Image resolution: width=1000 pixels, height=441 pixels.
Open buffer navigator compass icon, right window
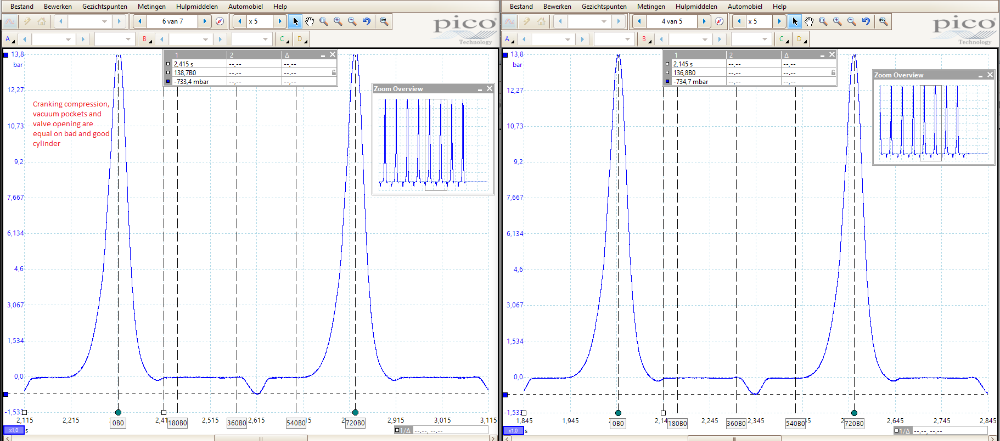719,21
